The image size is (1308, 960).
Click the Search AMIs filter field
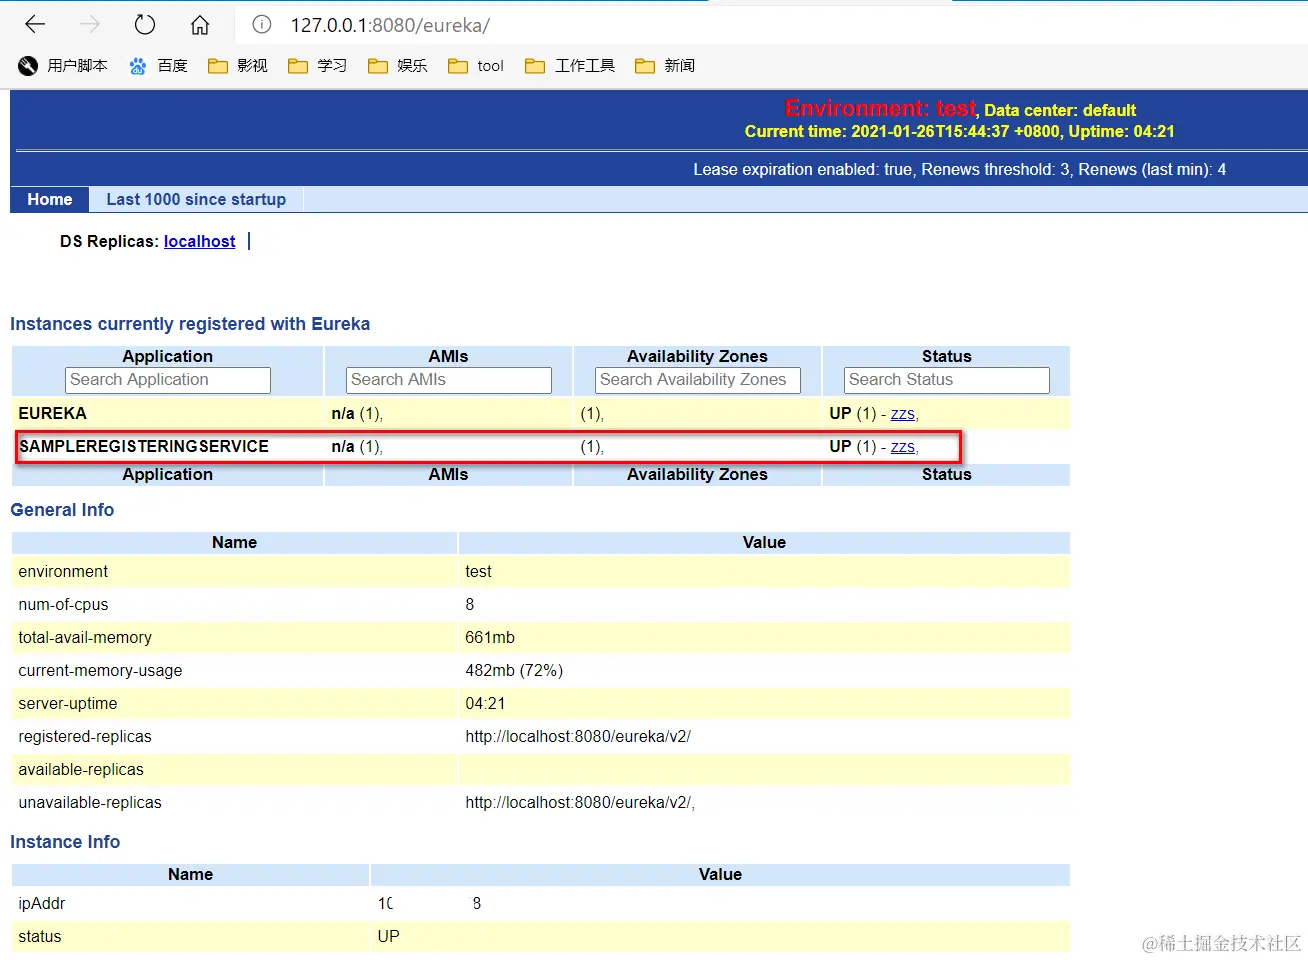(x=449, y=380)
